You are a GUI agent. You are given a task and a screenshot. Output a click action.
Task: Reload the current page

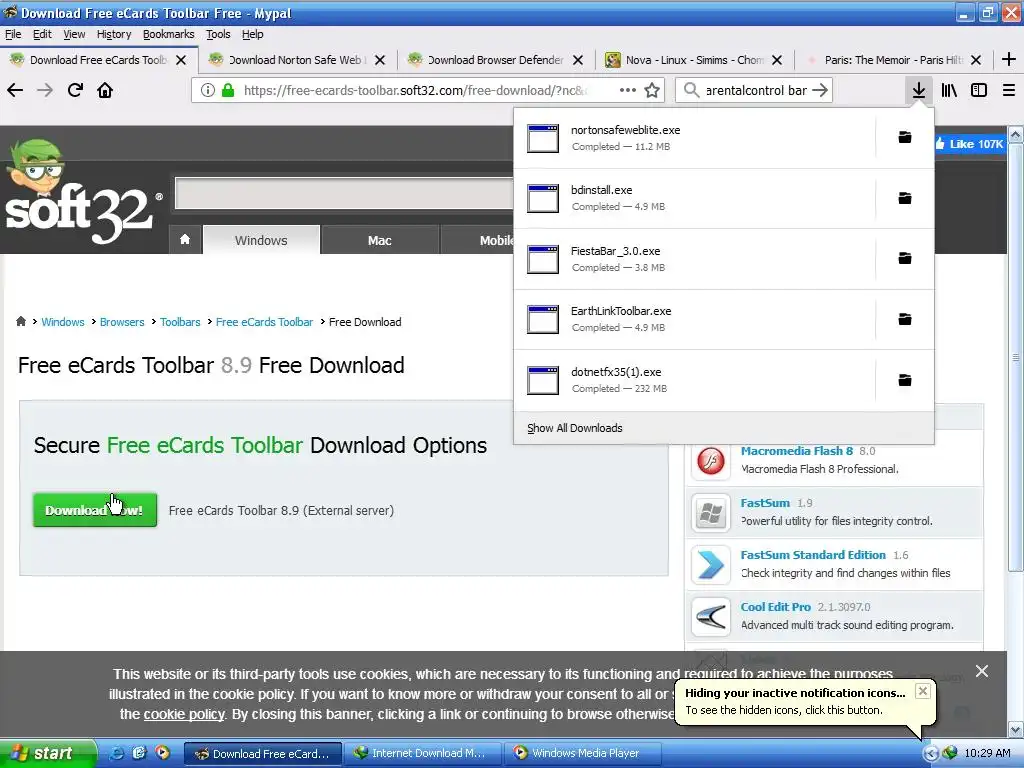tap(75, 90)
